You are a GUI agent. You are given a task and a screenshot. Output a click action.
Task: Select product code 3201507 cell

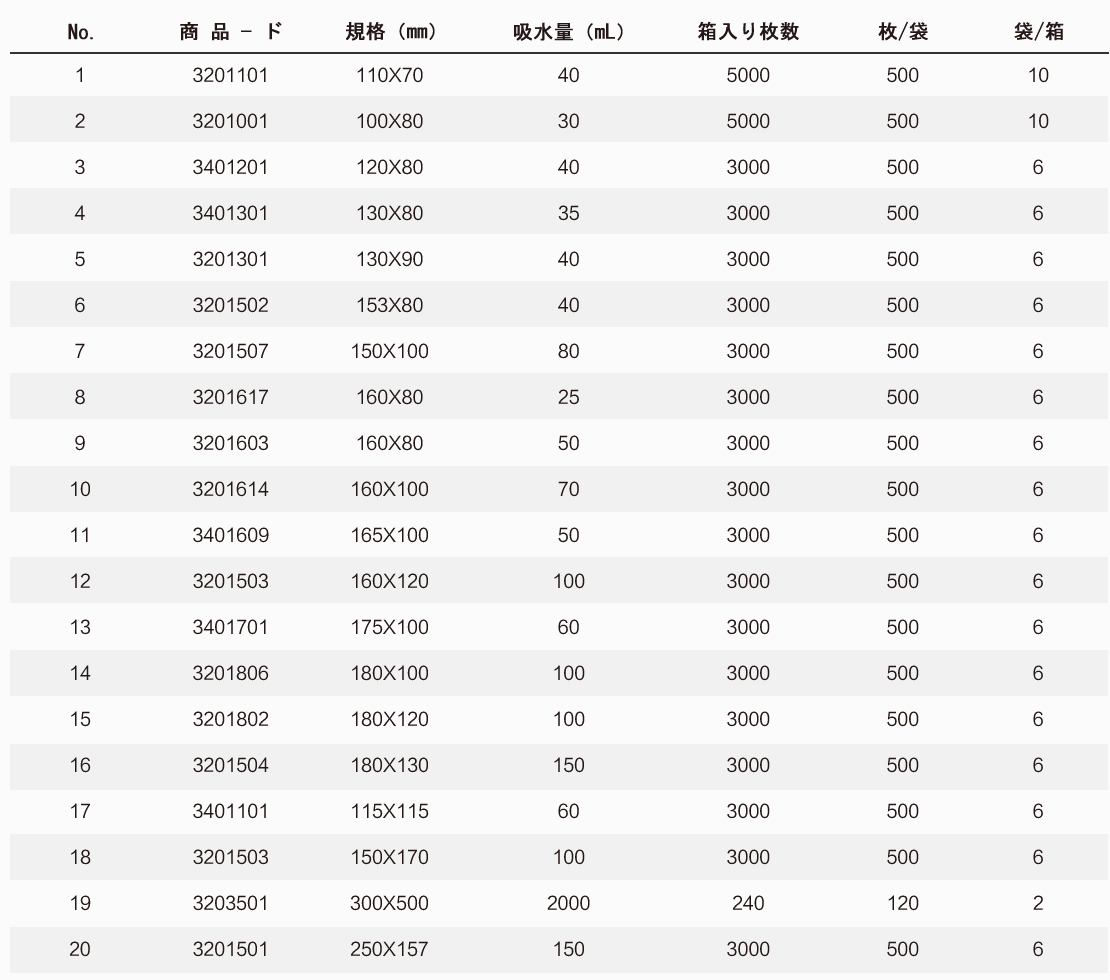pyautogui.click(x=230, y=351)
